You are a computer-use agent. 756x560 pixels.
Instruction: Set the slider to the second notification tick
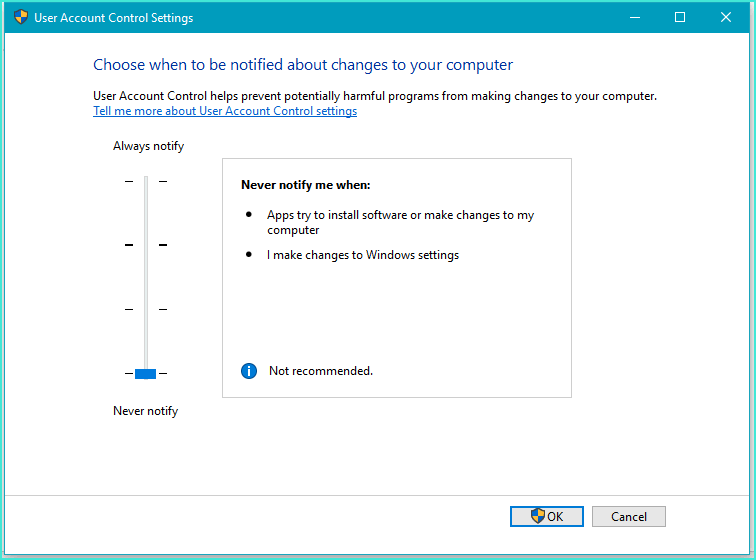pyautogui.click(x=146, y=245)
